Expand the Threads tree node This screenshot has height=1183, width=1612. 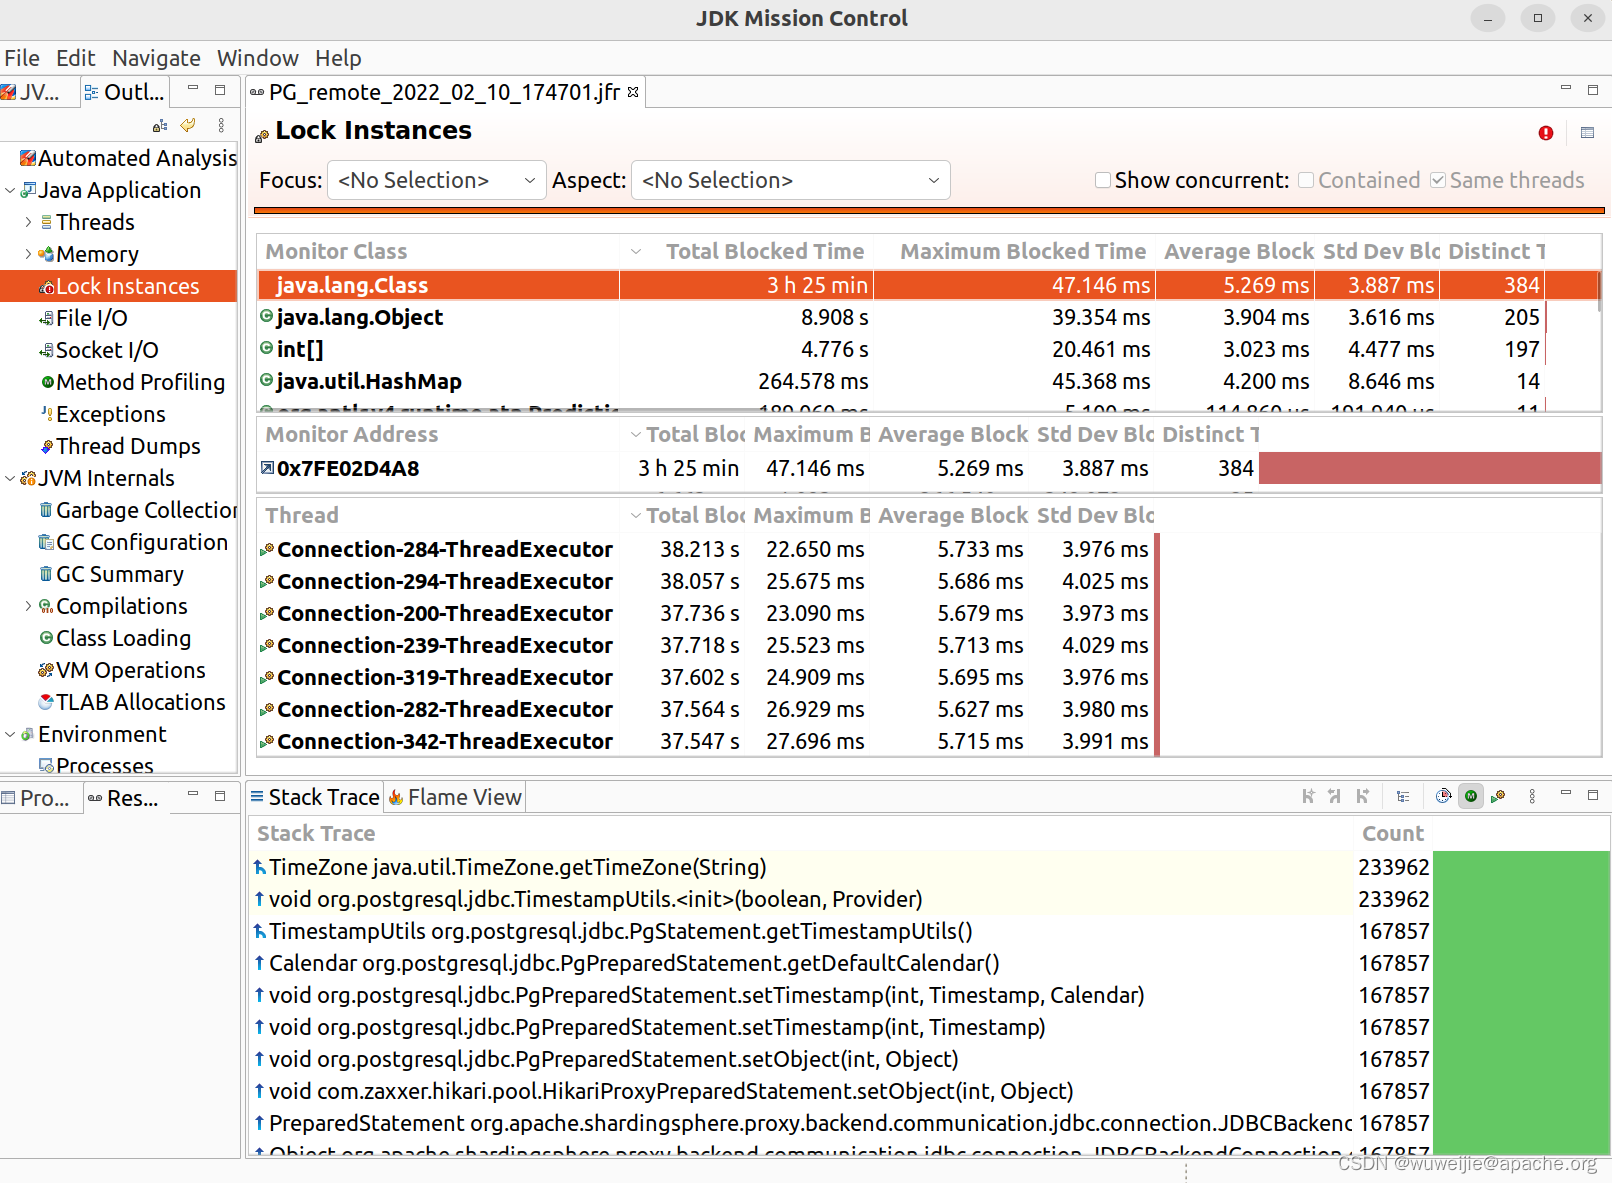point(28,222)
